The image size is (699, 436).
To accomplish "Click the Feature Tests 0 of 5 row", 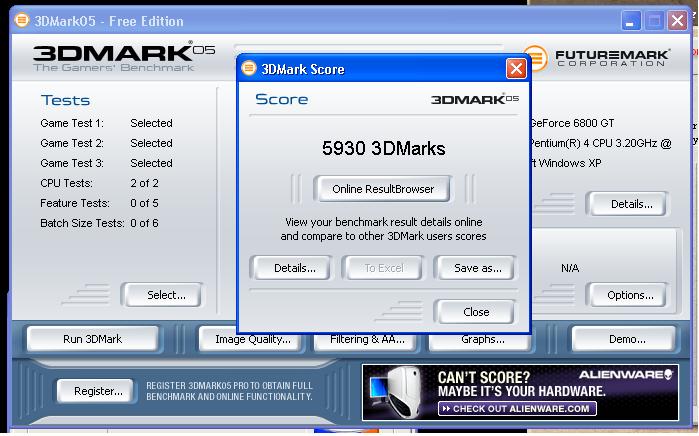I will [x=99, y=203].
